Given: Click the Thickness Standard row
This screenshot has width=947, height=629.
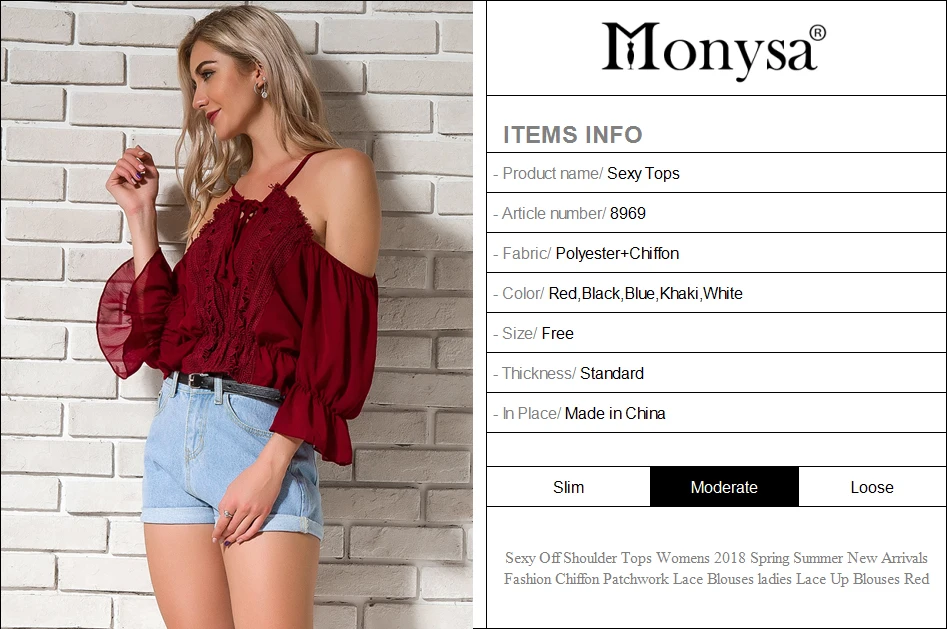Looking at the screenshot, I should [716, 373].
